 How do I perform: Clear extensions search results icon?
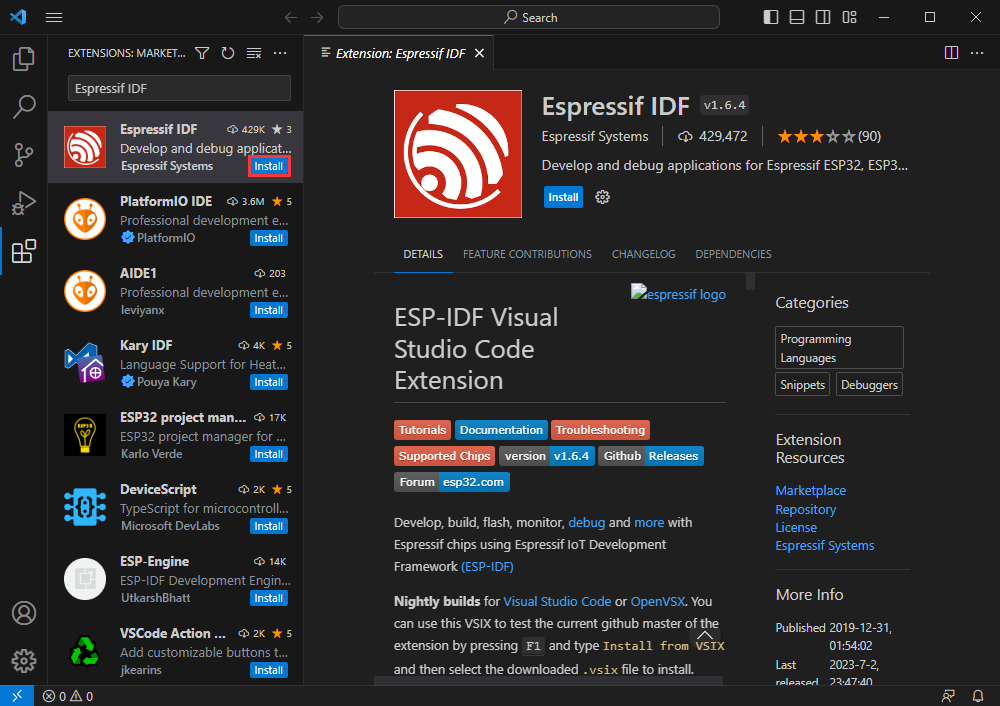pyautogui.click(x=254, y=53)
